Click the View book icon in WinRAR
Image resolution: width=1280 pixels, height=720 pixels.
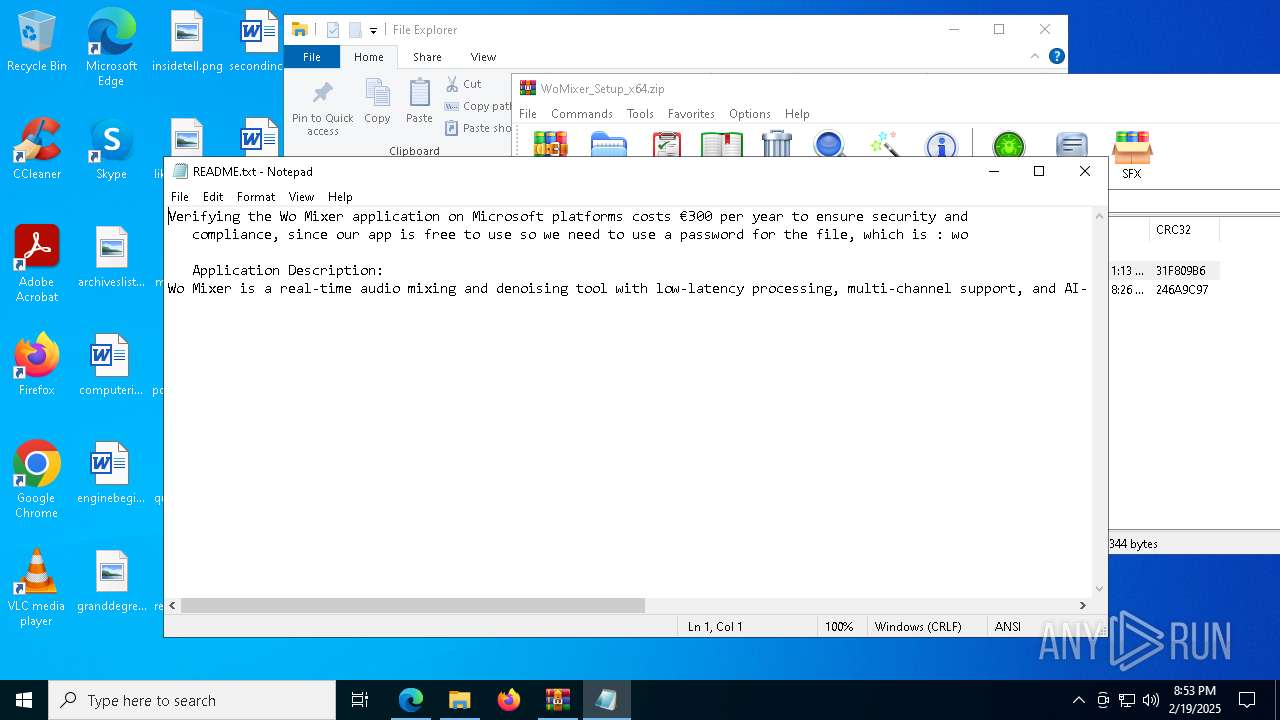tap(721, 144)
